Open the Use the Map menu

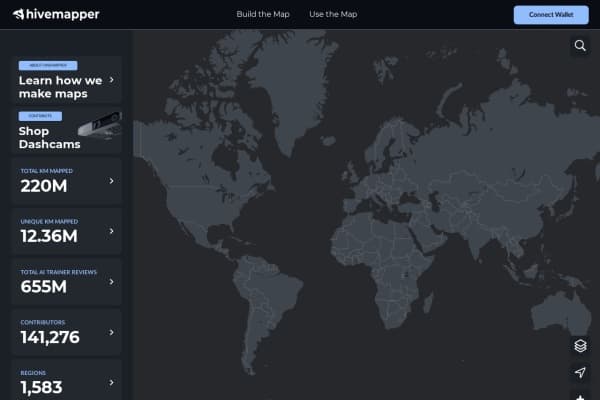[x=333, y=14]
